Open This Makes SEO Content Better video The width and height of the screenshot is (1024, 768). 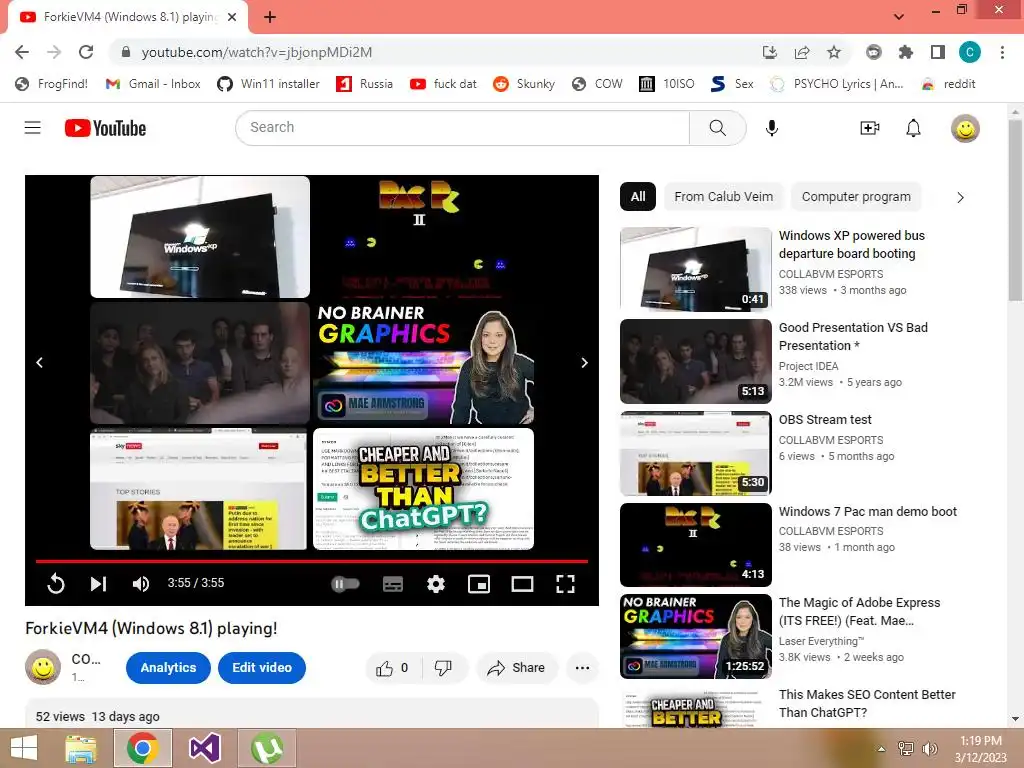(867, 703)
